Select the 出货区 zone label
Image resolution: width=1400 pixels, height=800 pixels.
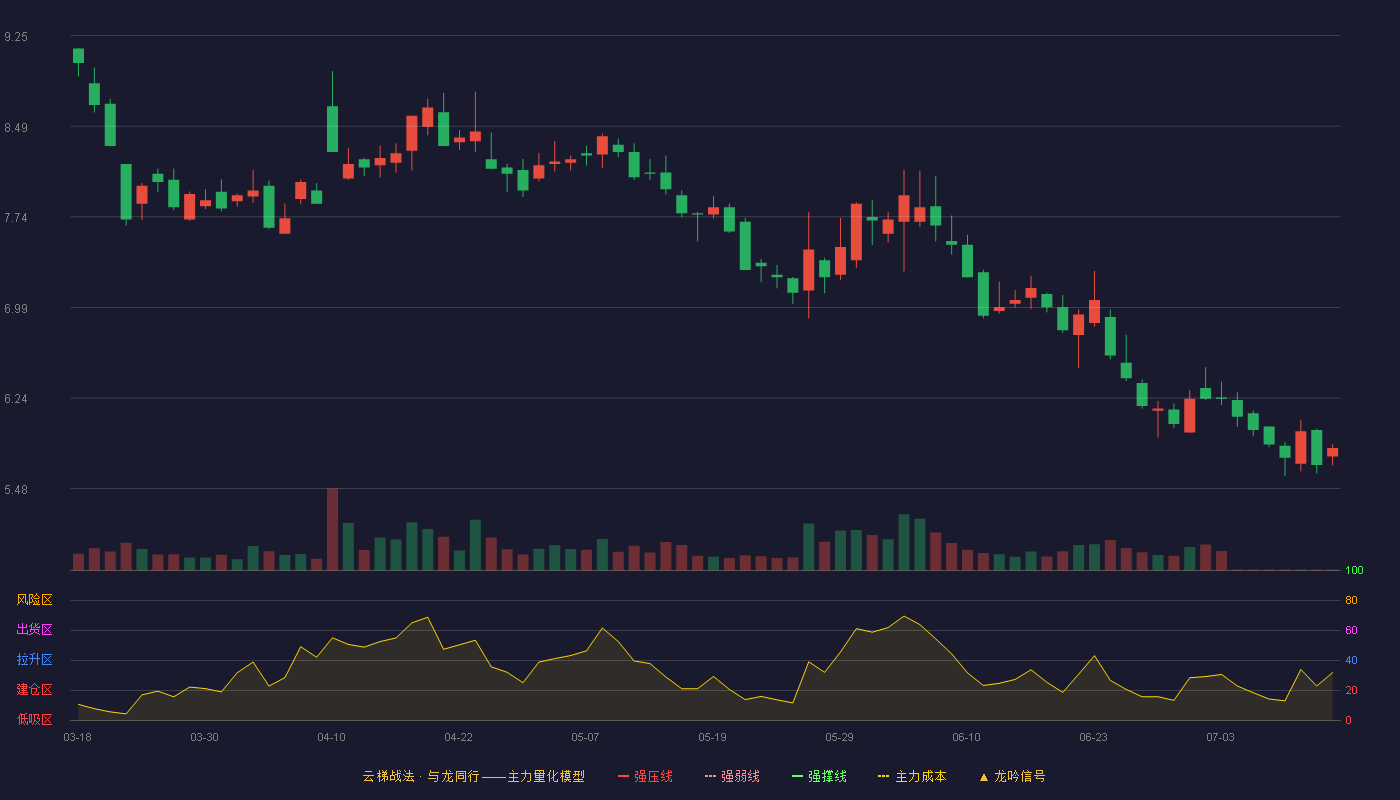pyautogui.click(x=34, y=630)
